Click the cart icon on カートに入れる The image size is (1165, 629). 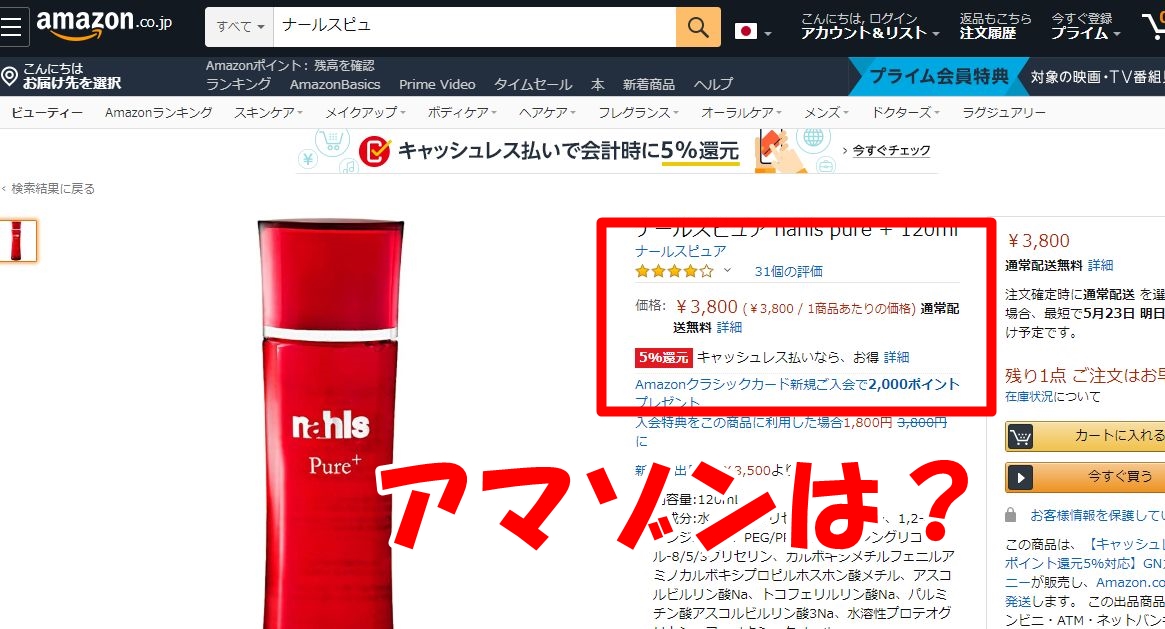tap(1020, 437)
